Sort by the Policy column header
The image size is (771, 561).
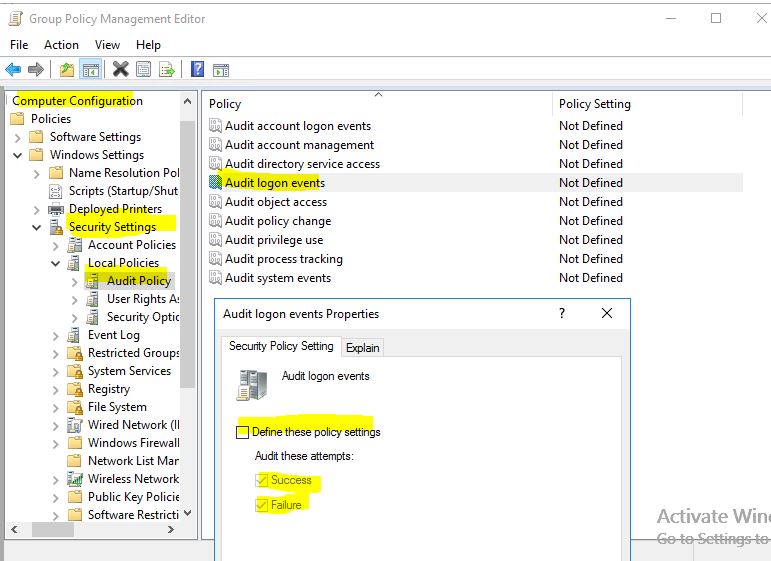click(x=378, y=104)
